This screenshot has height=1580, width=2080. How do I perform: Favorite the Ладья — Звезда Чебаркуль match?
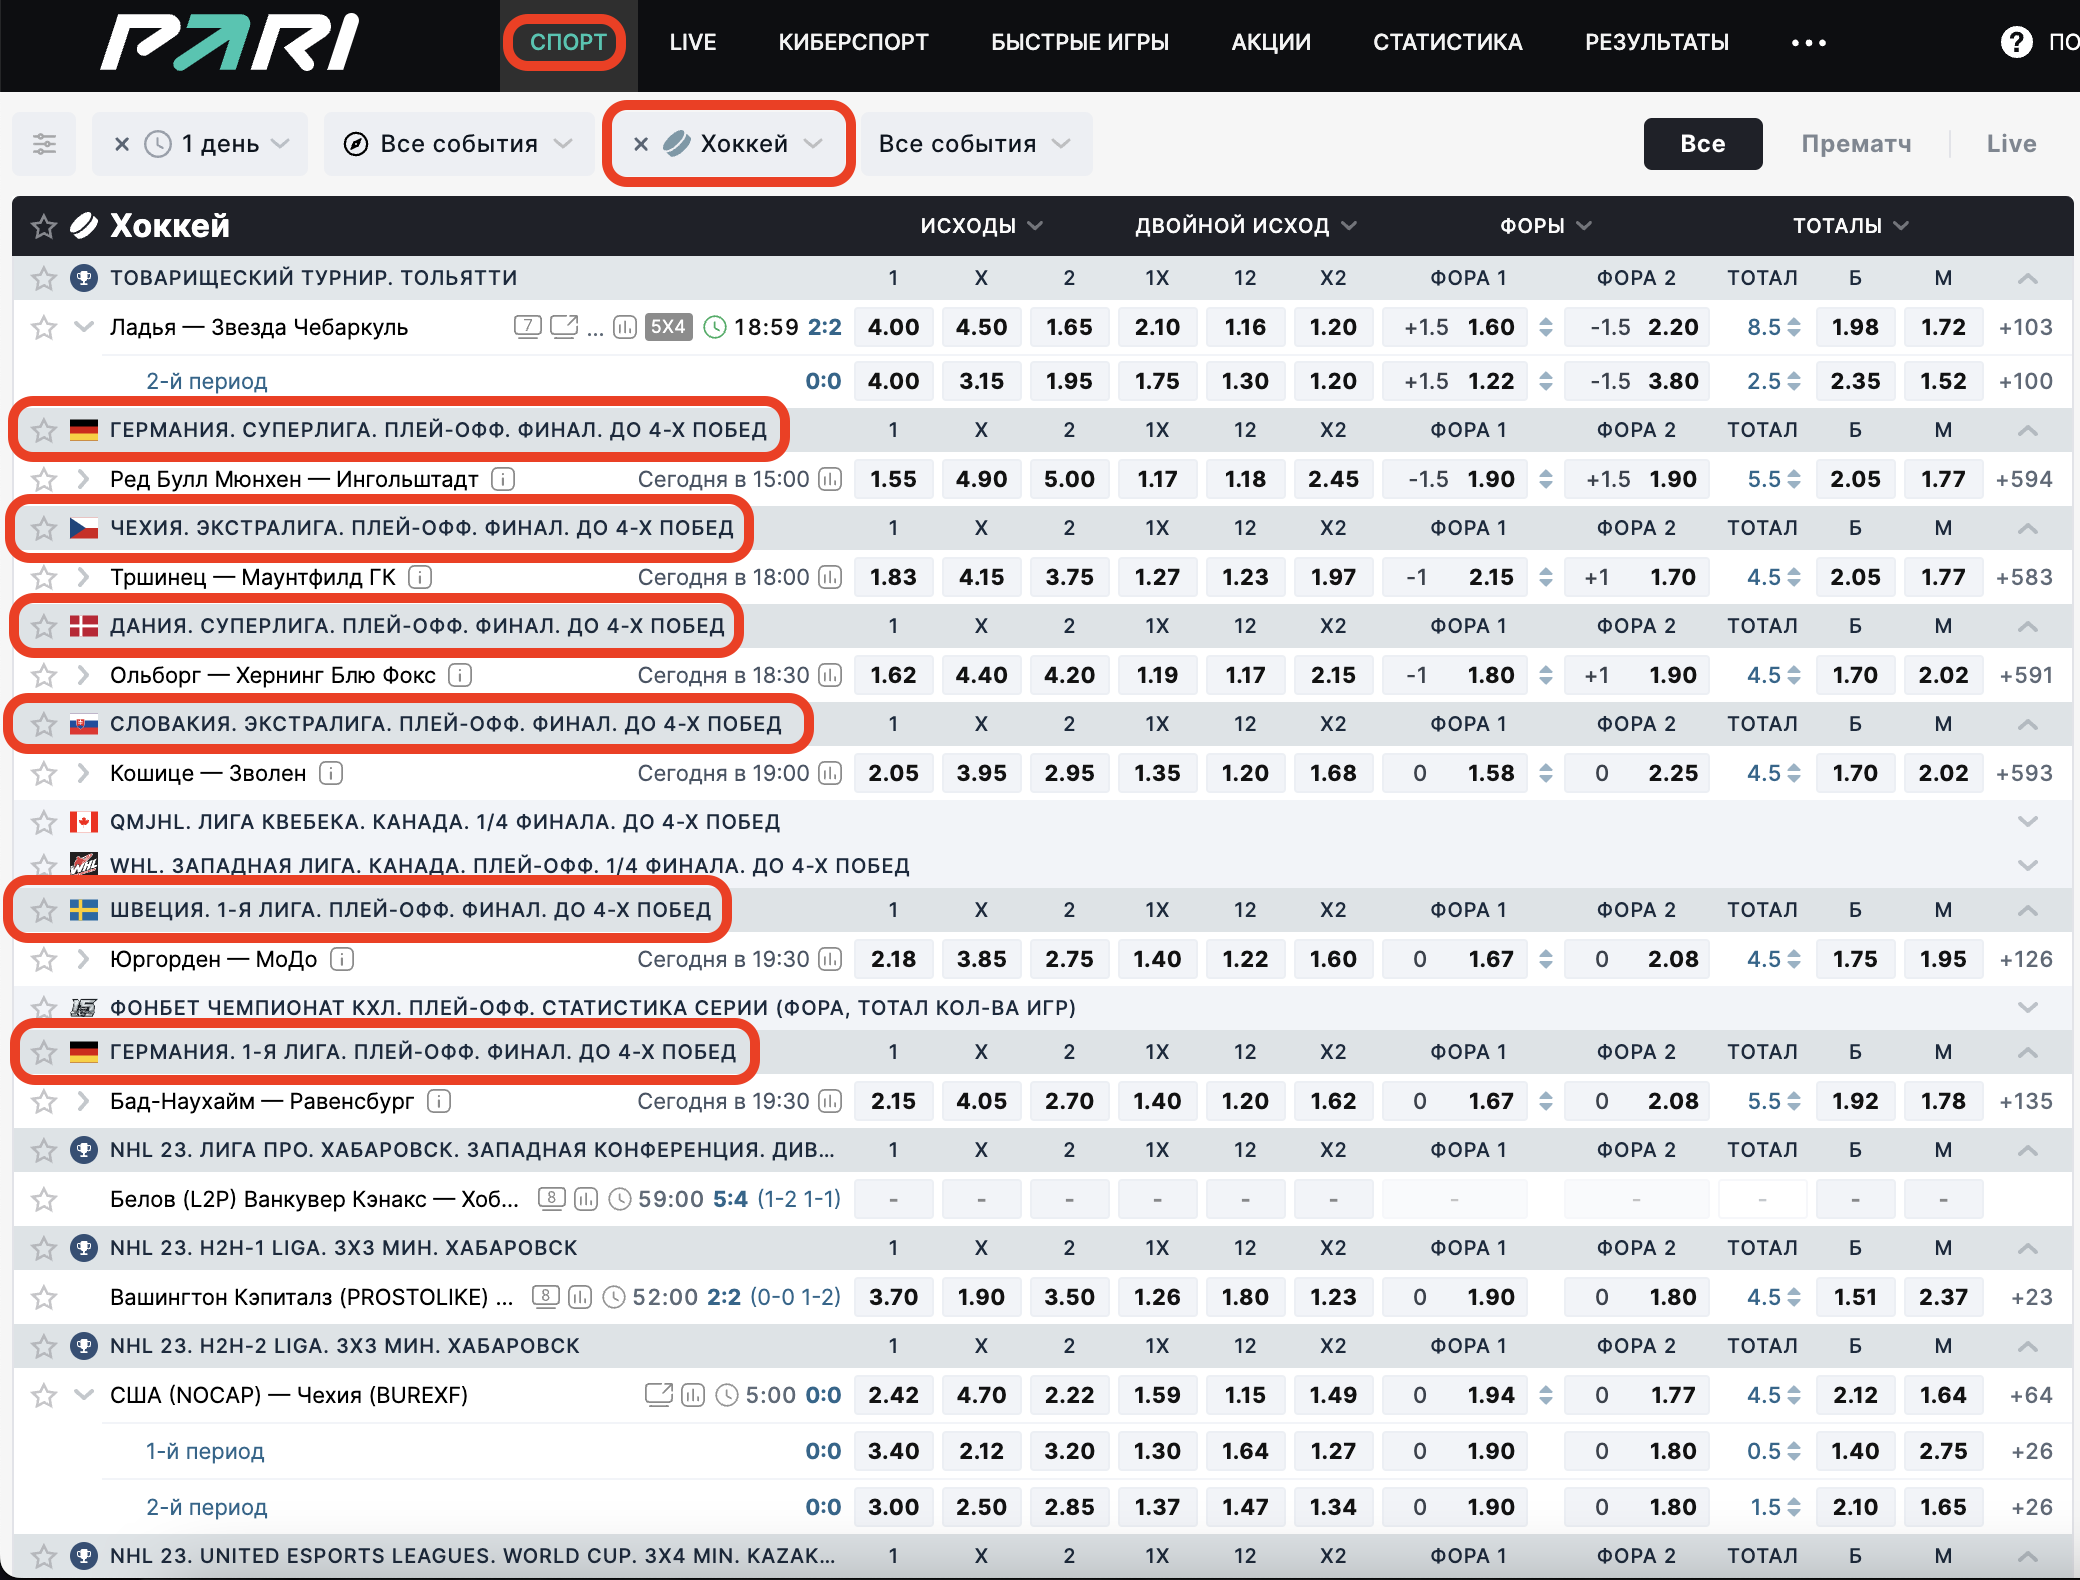(43, 327)
